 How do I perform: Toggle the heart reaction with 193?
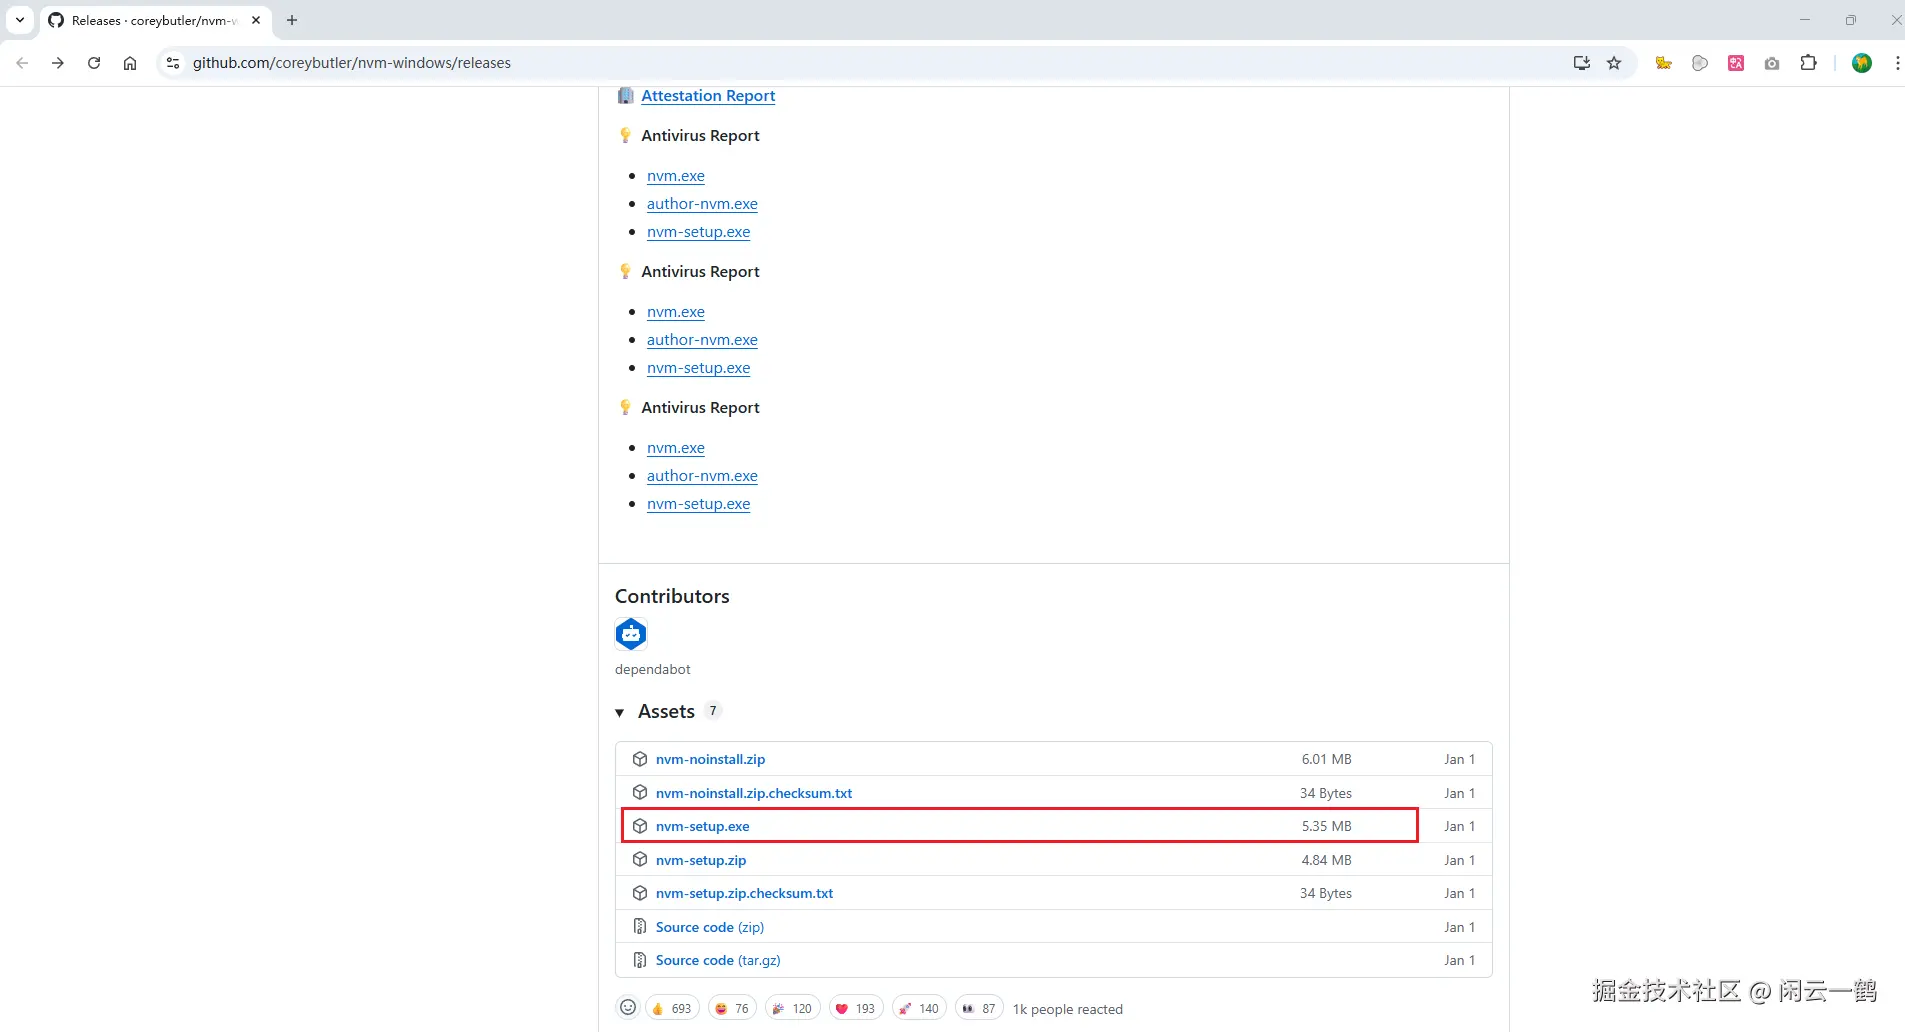856,1008
